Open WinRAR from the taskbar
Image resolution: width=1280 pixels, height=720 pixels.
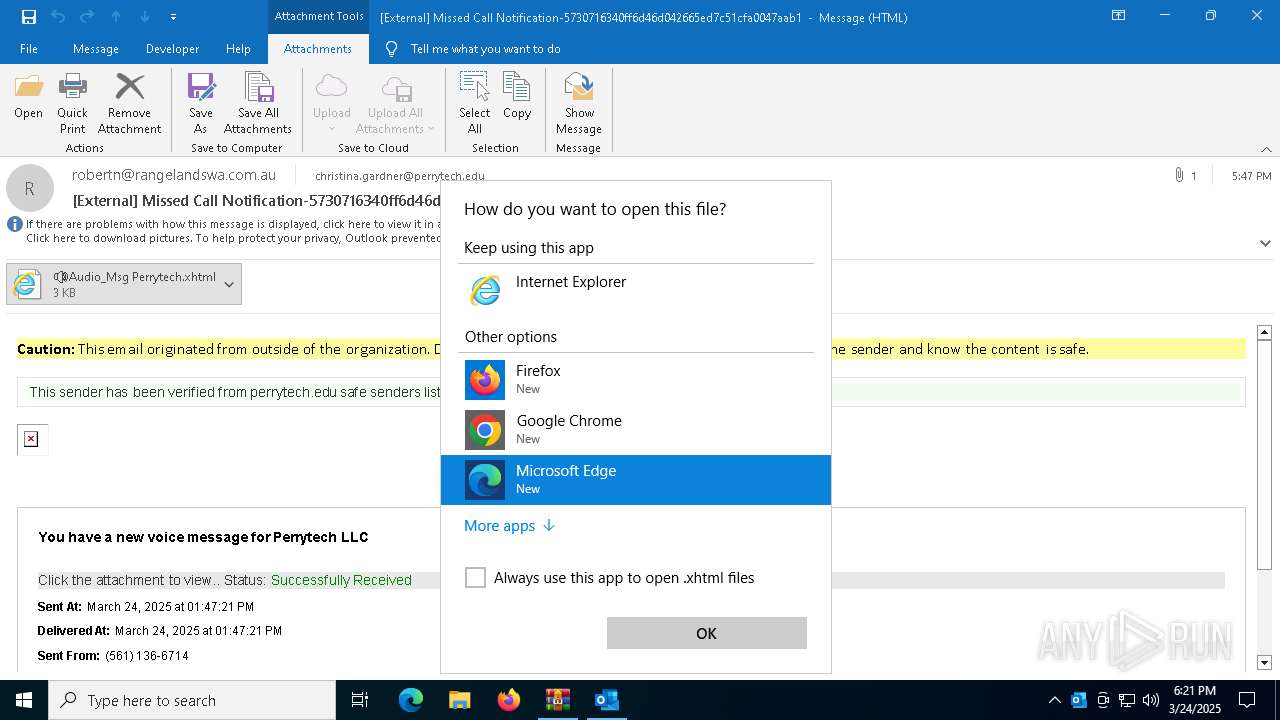click(557, 700)
